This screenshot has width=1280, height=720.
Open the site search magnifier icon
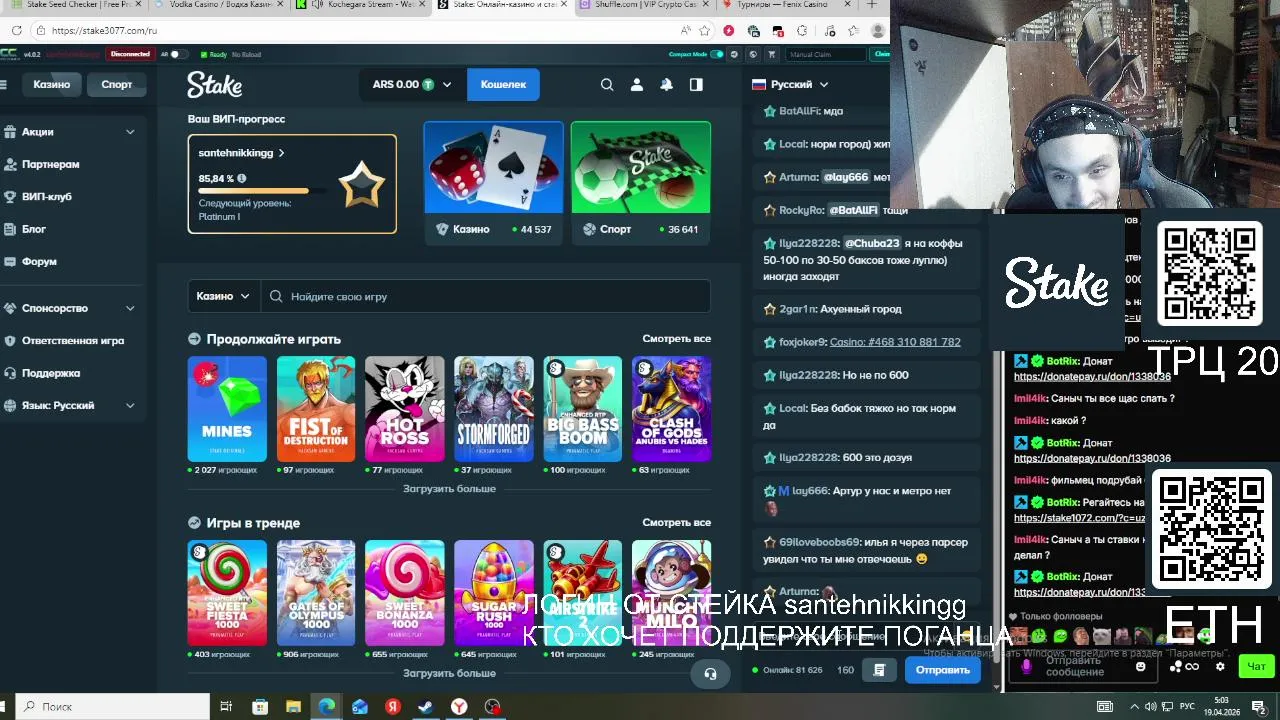tap(607, 85)
